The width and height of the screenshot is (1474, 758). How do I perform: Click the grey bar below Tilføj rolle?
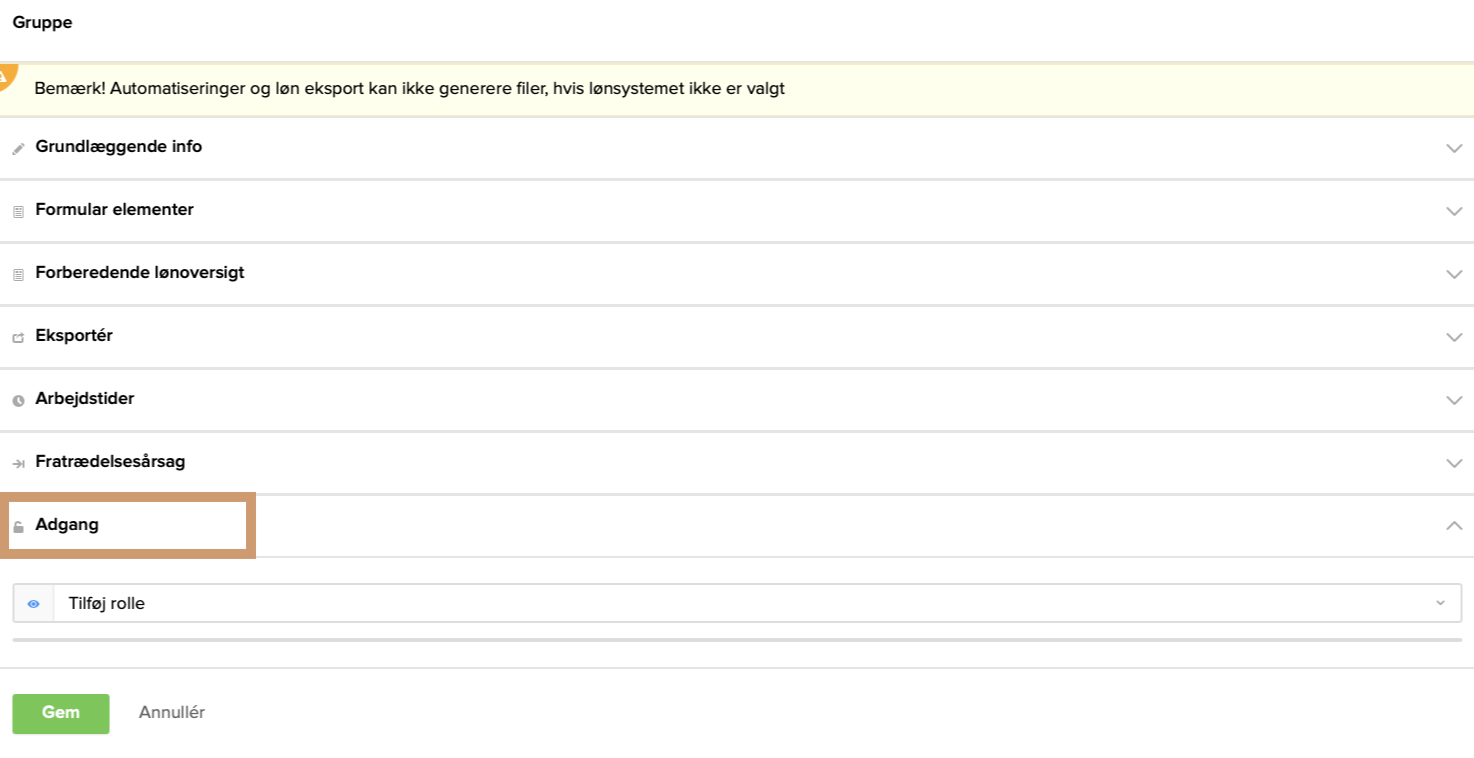pos(737,639)
